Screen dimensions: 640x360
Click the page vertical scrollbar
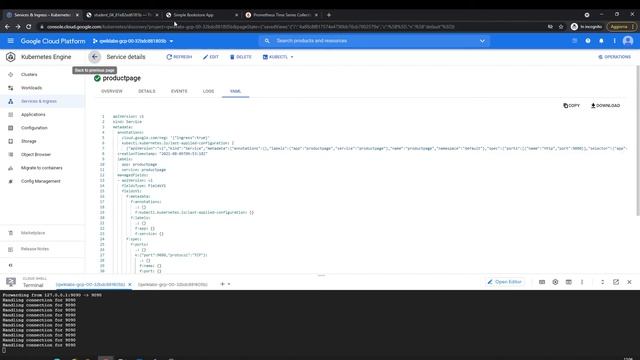pyautogui.click(x=638, y=141)
